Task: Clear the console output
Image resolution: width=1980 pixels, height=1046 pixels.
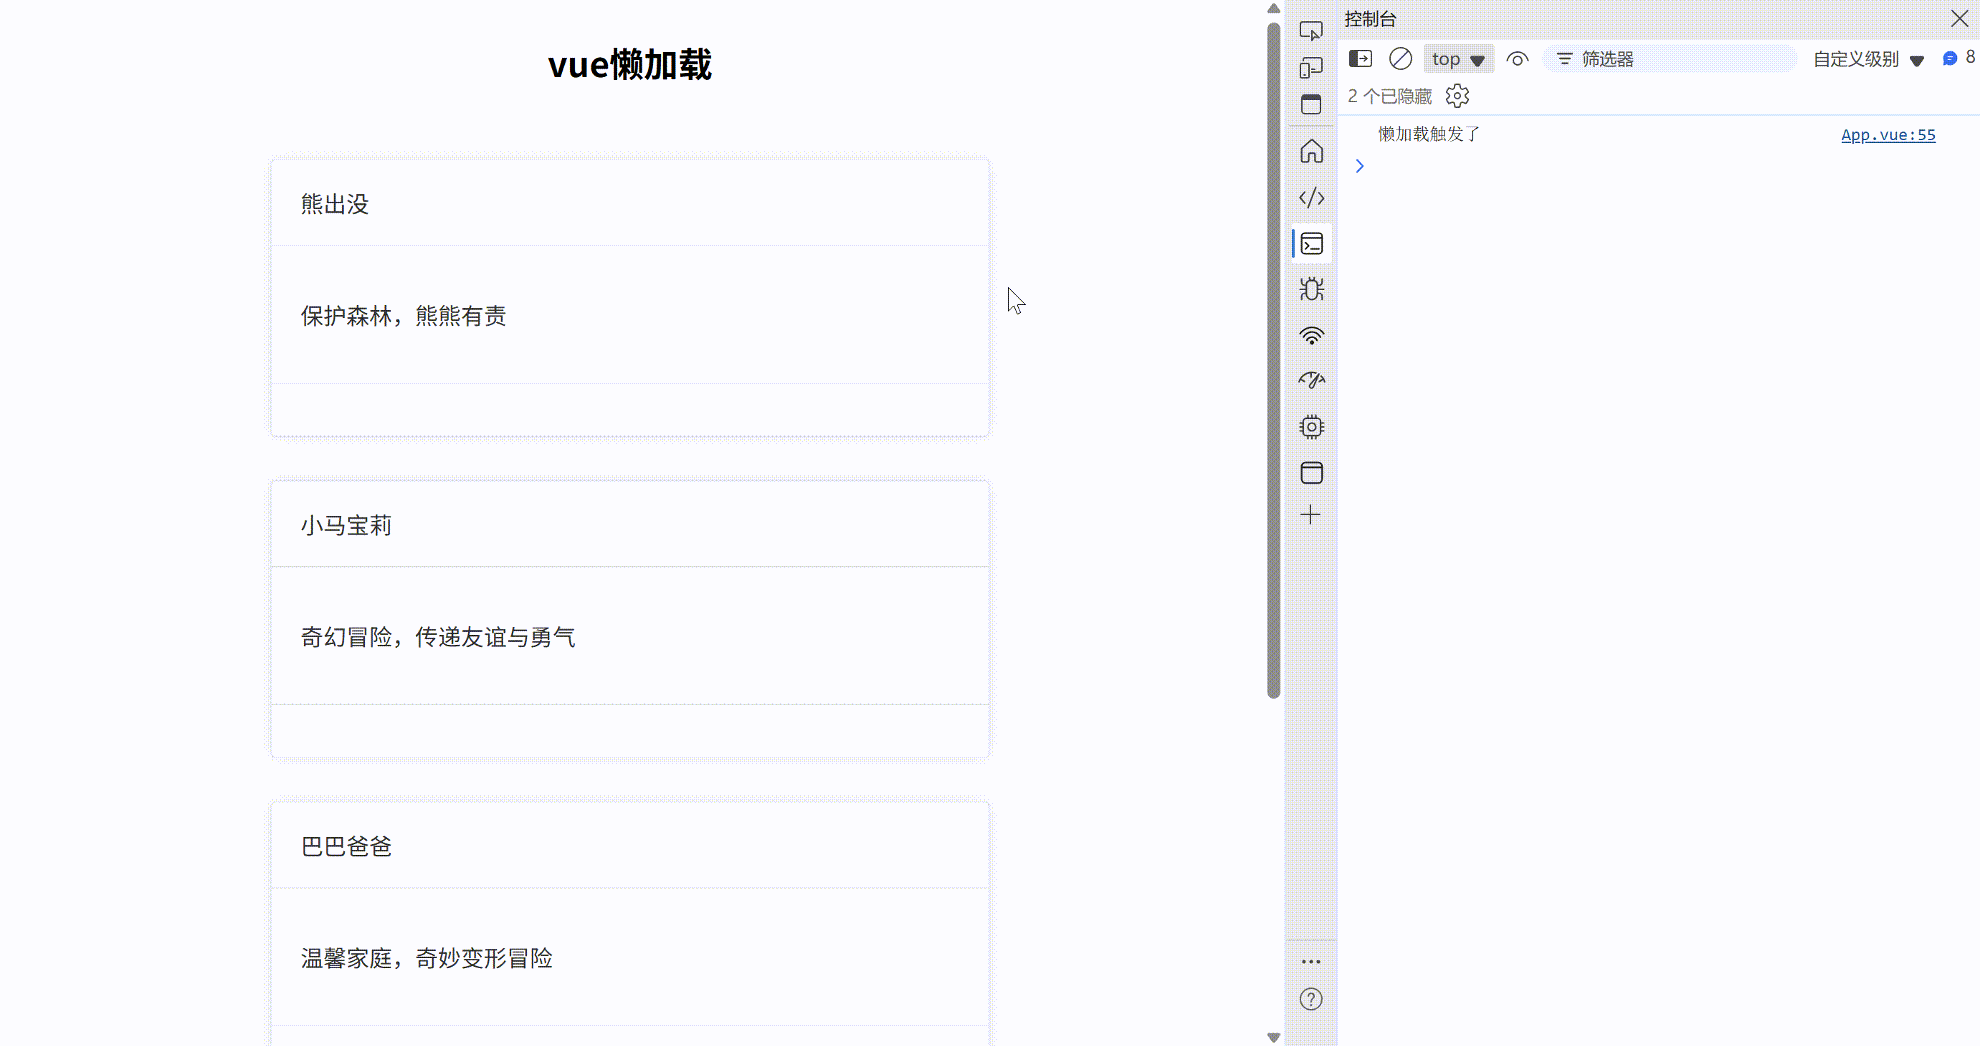Action: [x=1401, y=59]
